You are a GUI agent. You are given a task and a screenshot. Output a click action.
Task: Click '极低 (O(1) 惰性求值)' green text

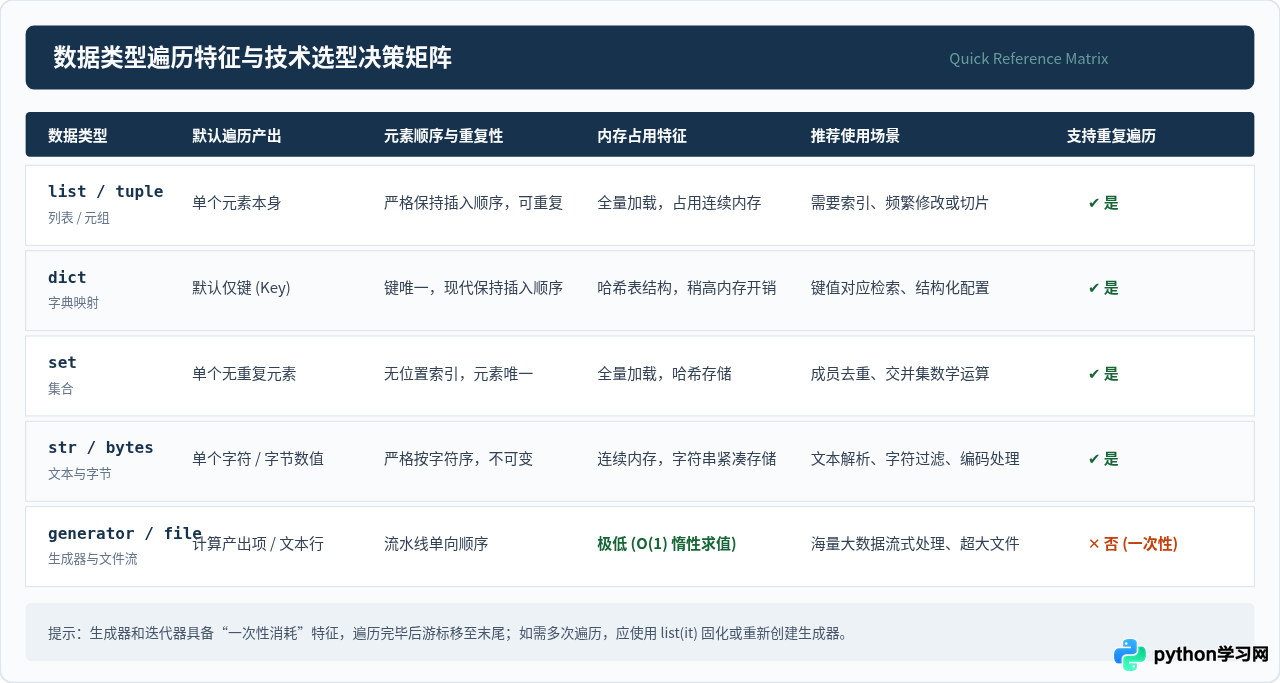667,544
